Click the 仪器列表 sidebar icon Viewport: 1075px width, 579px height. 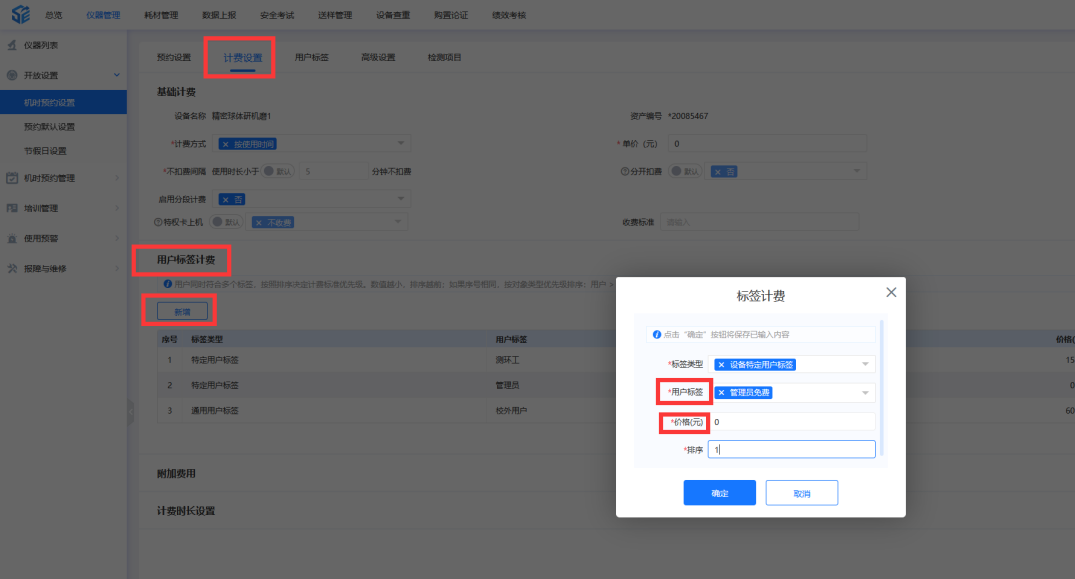tap(12, 46)
